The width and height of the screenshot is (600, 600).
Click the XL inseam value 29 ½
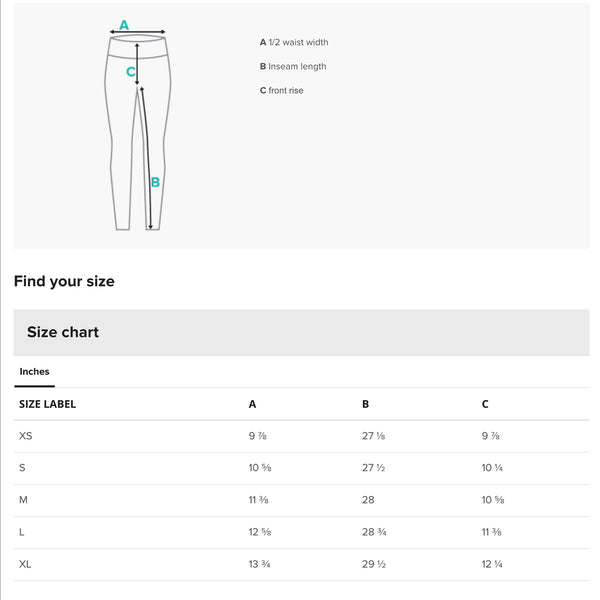click(375, 564)
